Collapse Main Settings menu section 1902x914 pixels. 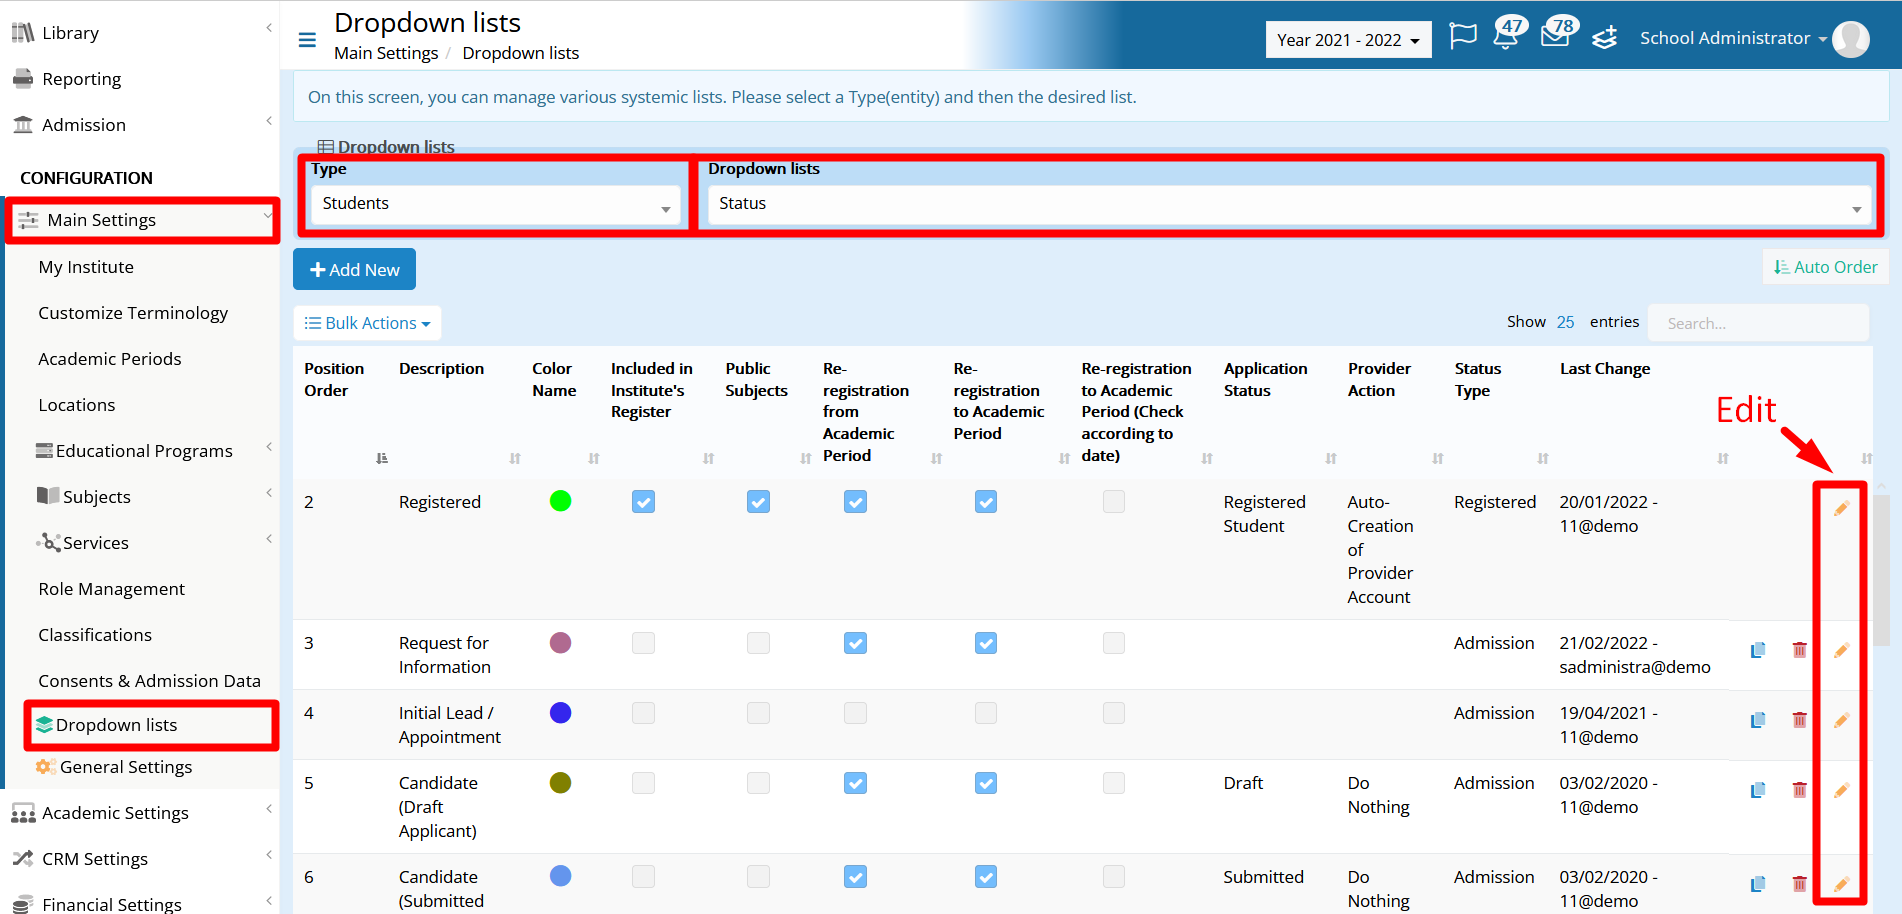point(142,220)
